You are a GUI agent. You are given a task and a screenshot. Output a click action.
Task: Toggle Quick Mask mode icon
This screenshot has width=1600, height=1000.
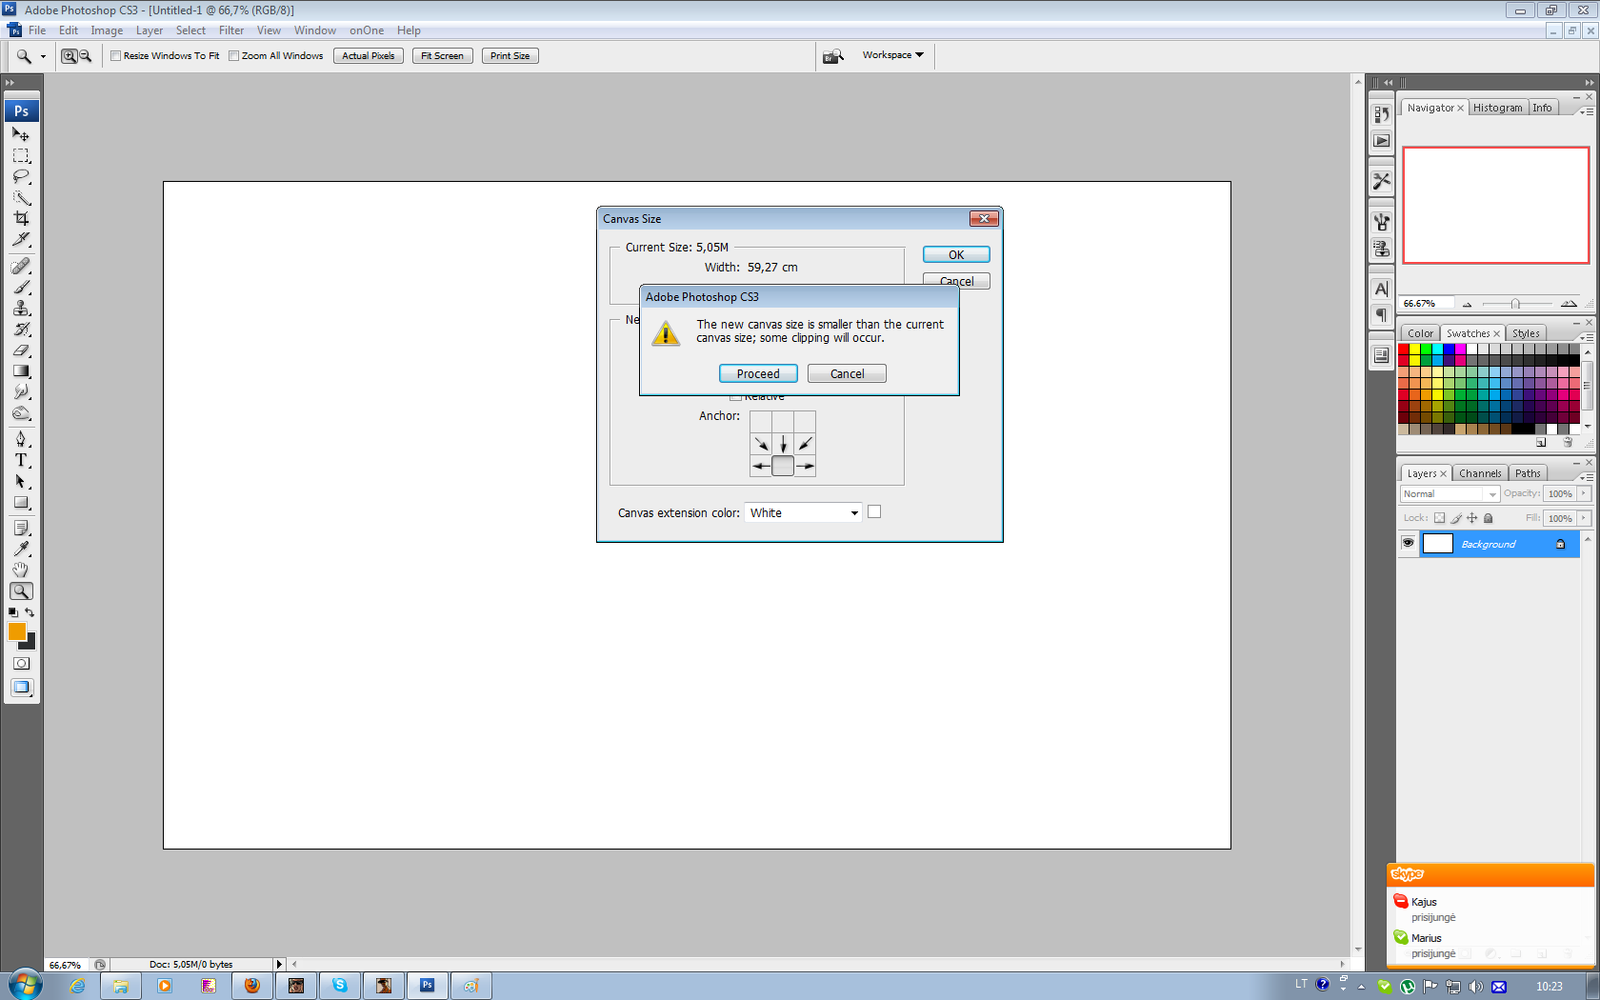[21, 663]
